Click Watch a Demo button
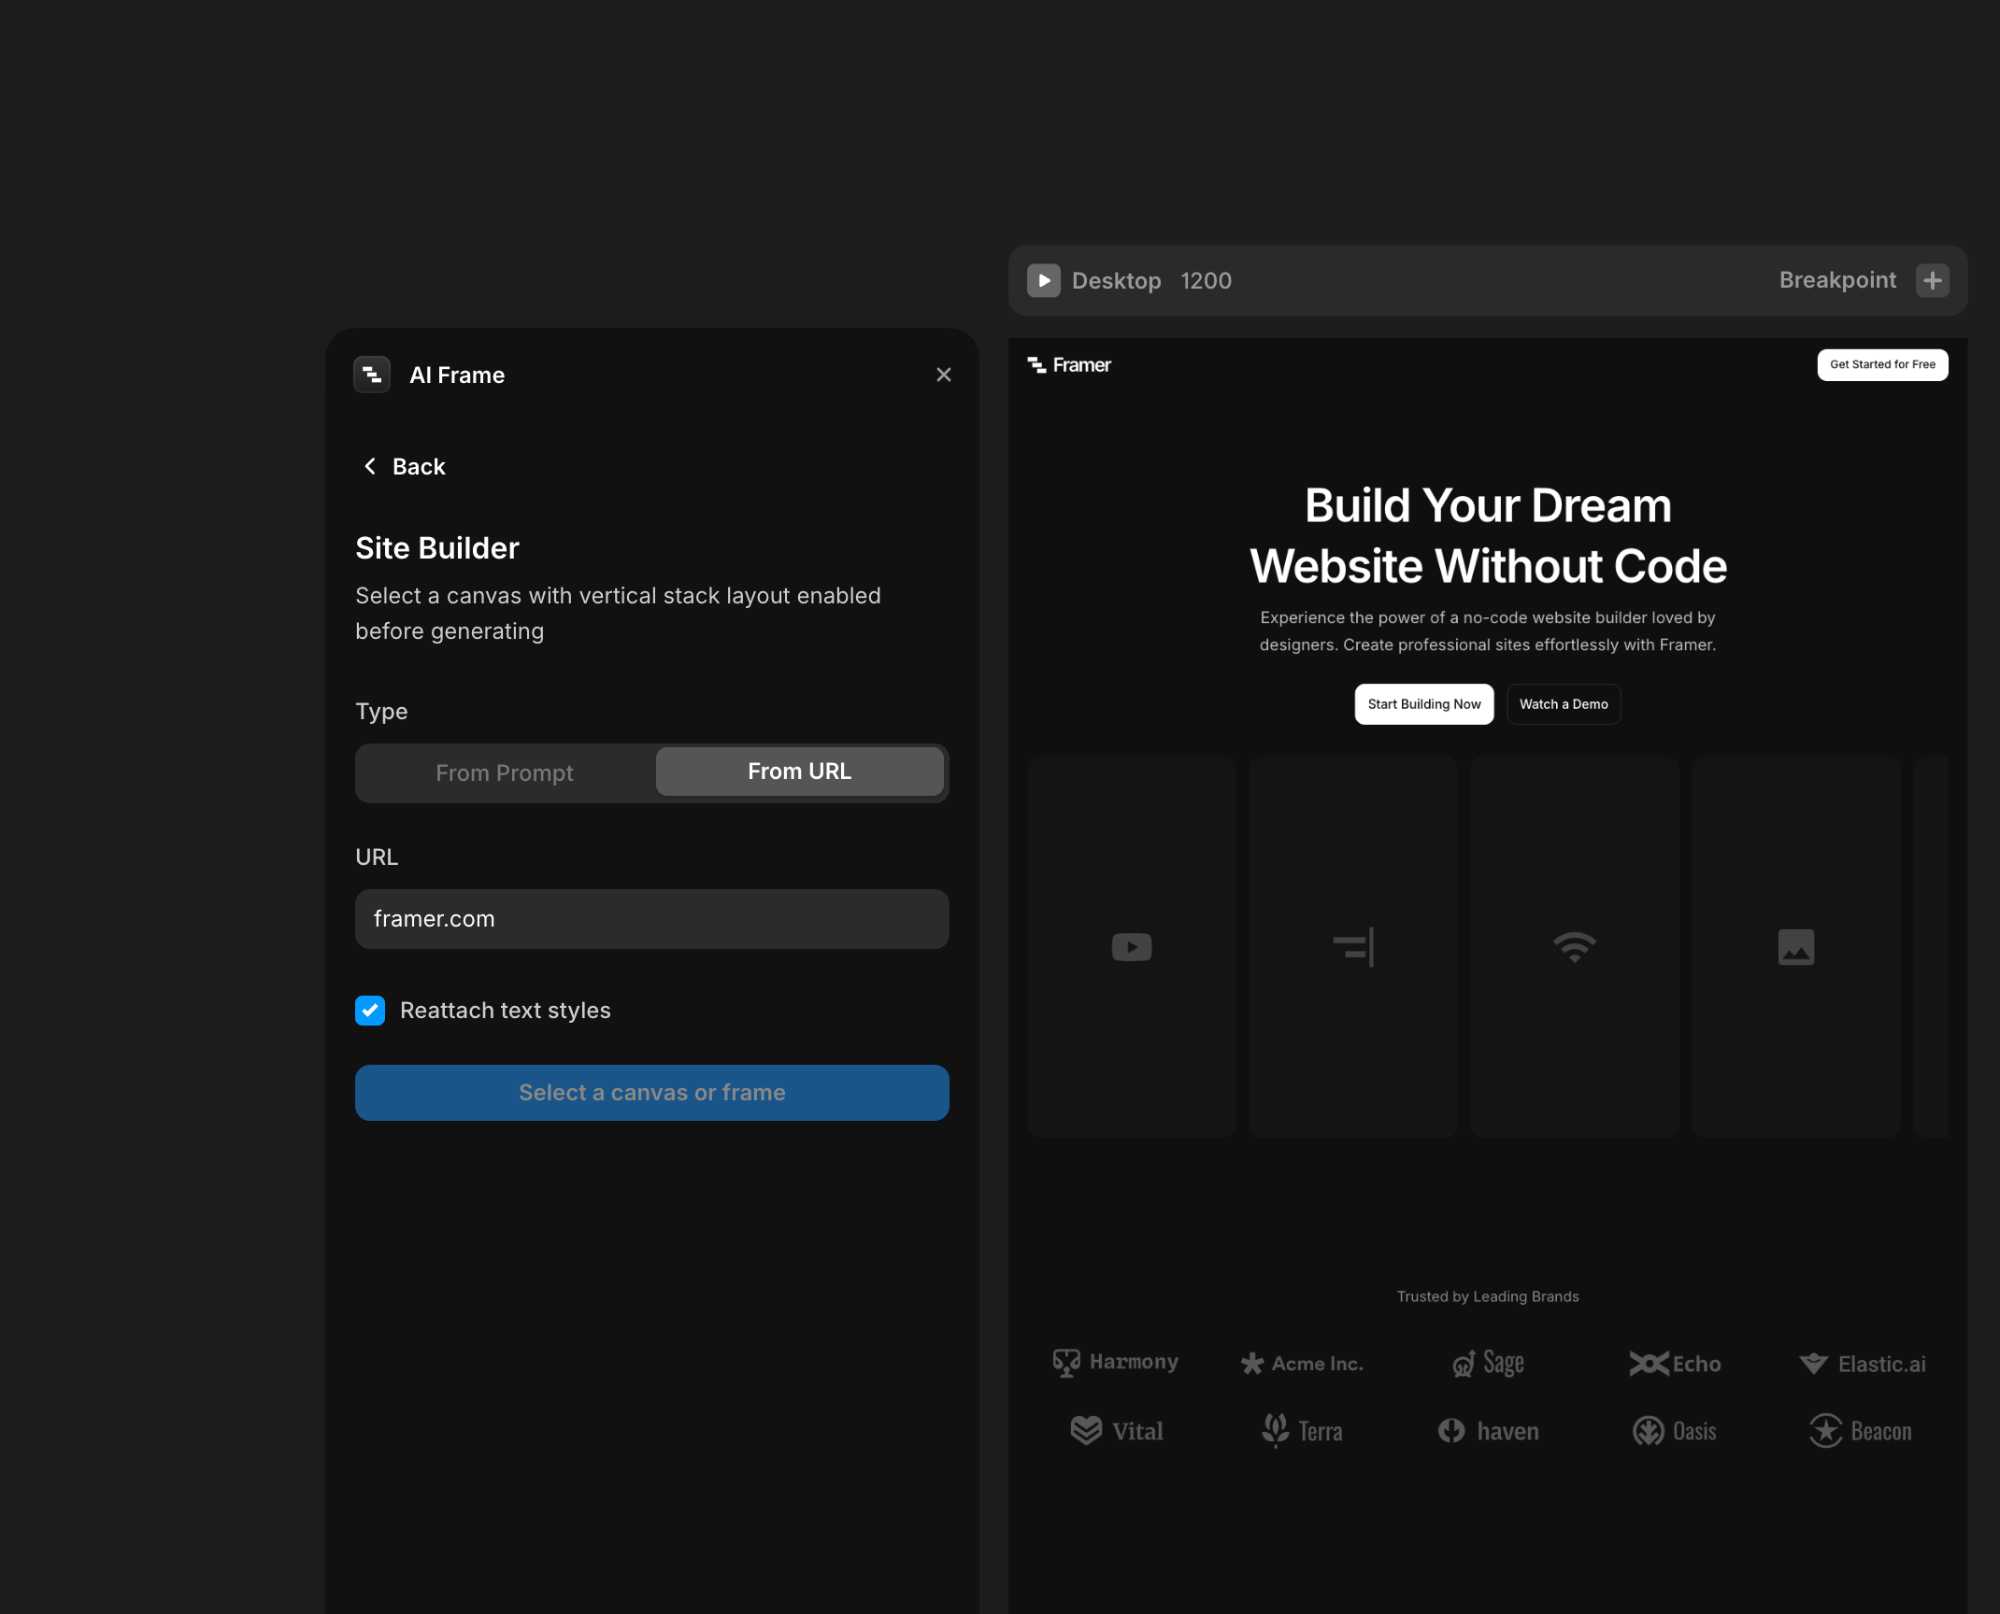Screen dimensions: 2000x1614 1563,705
